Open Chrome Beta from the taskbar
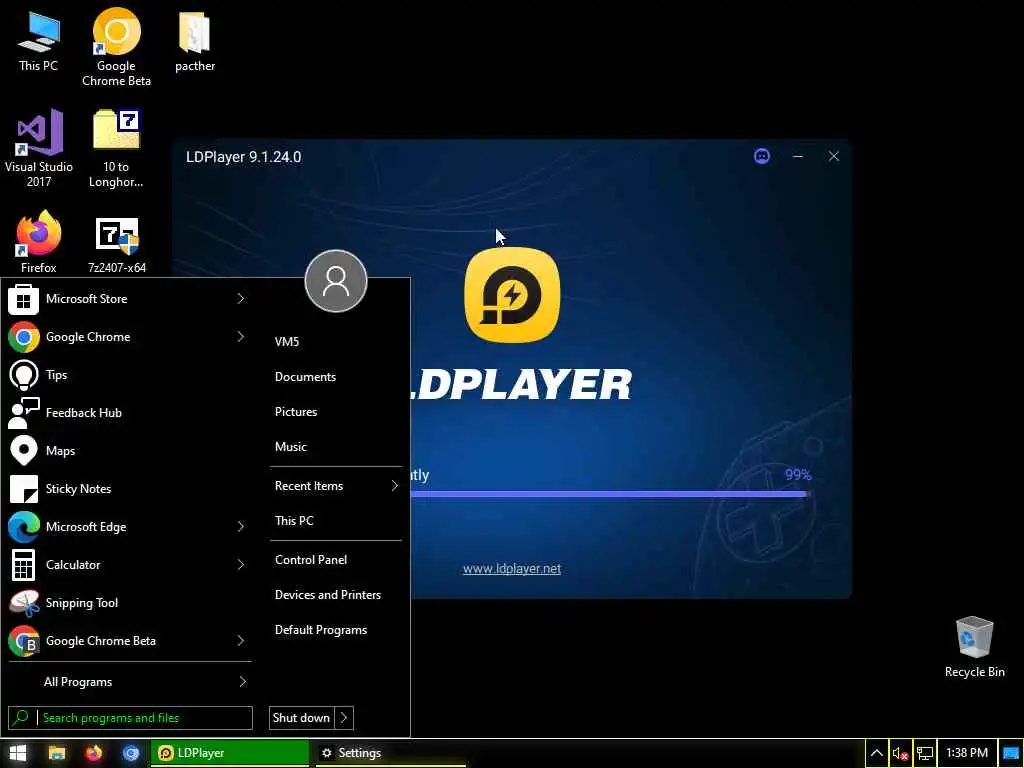Image resolution: width=1024 pixels, height=768 pixels. 131,753
